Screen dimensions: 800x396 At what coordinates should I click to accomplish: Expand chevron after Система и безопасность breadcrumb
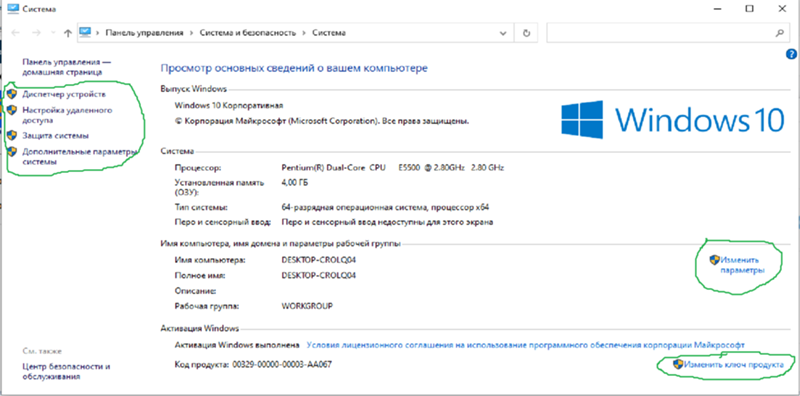(305, 33)
